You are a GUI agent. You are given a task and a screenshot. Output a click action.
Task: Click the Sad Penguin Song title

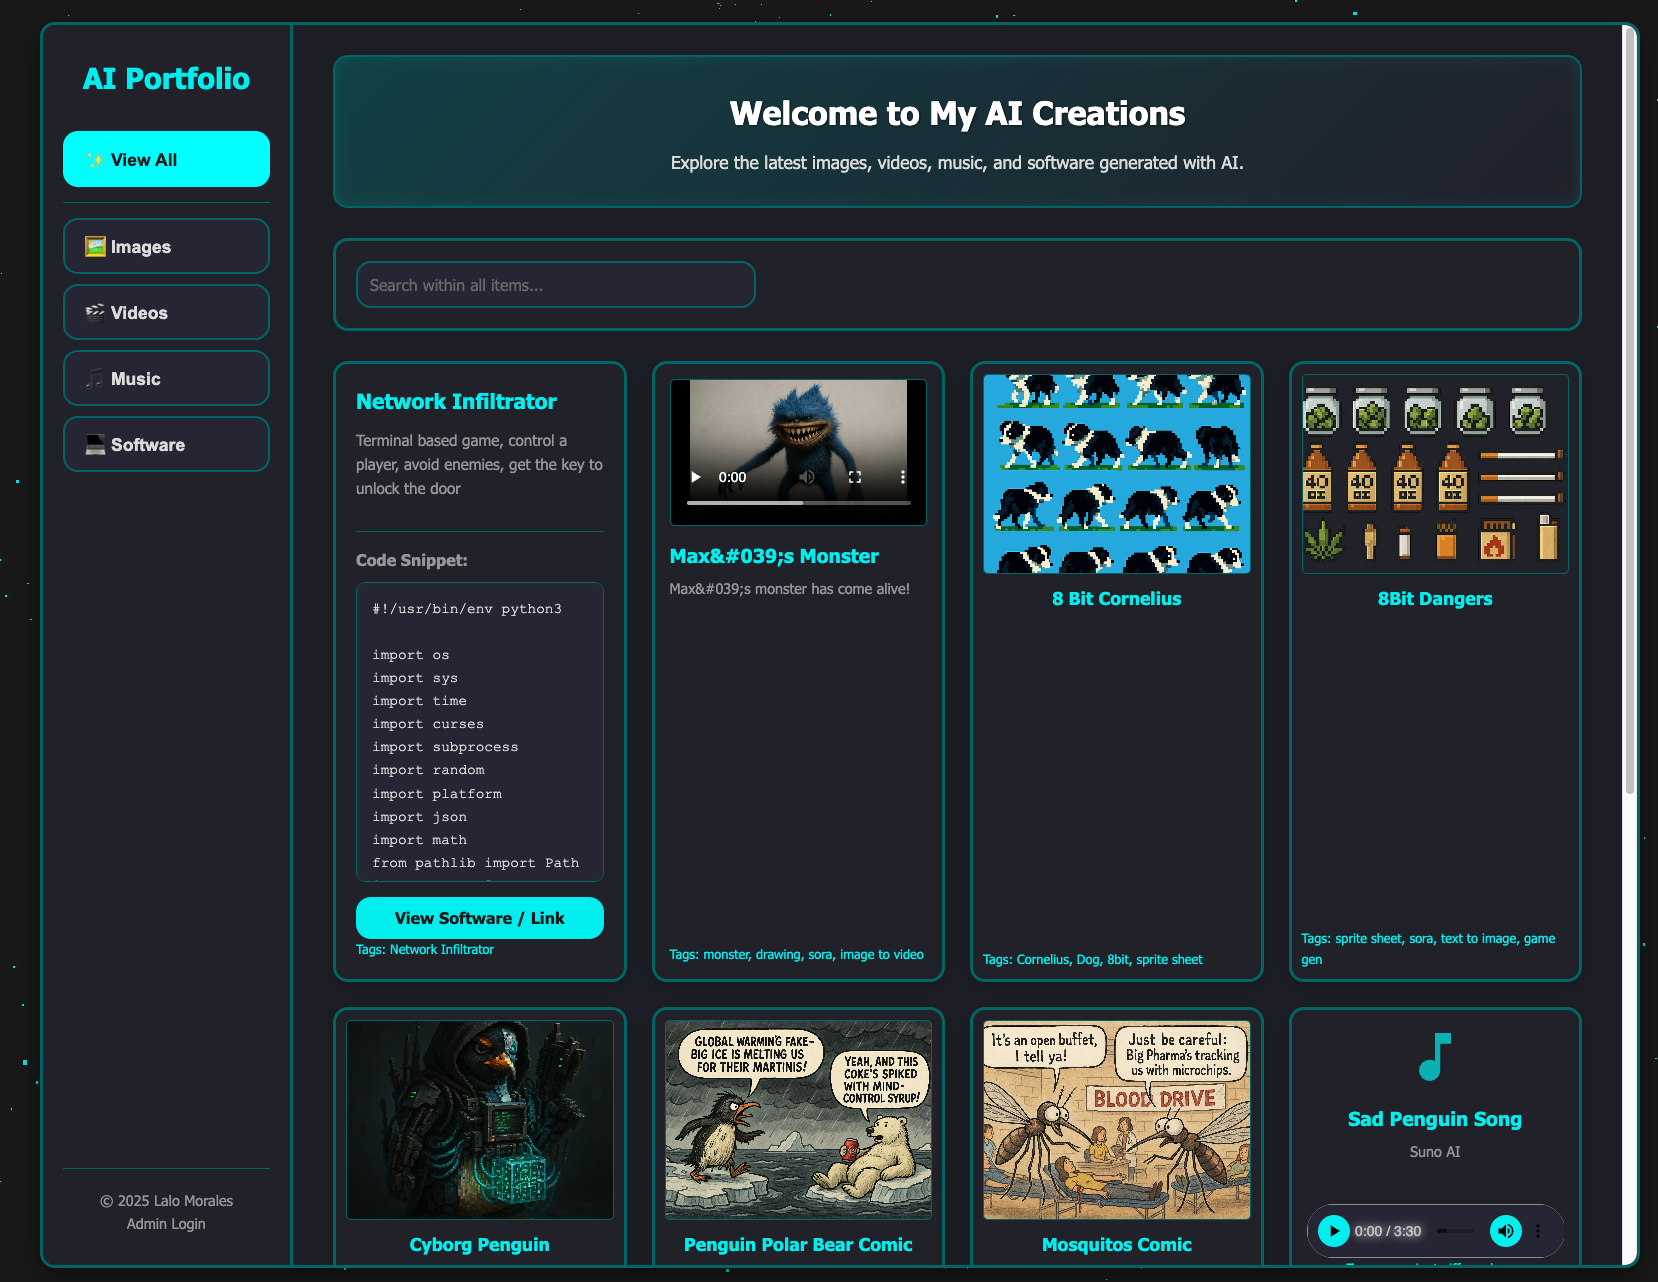pyautogui.click(x=1435, y=1119)
